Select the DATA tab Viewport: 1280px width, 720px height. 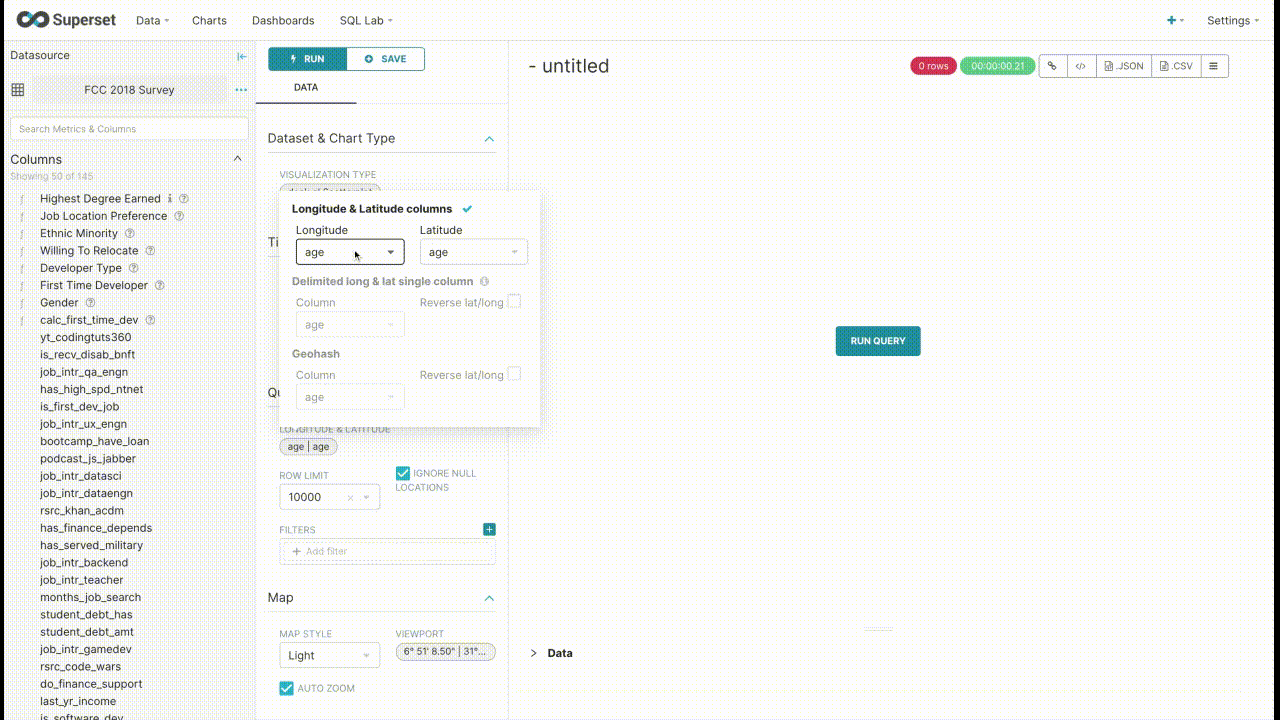306,88
